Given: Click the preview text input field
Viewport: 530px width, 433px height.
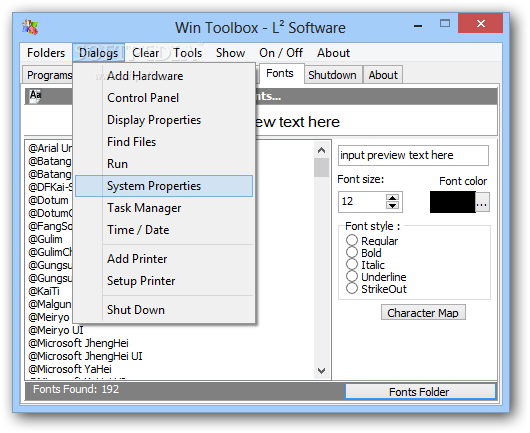Looking at the screenshot, I should coord(413,155).
